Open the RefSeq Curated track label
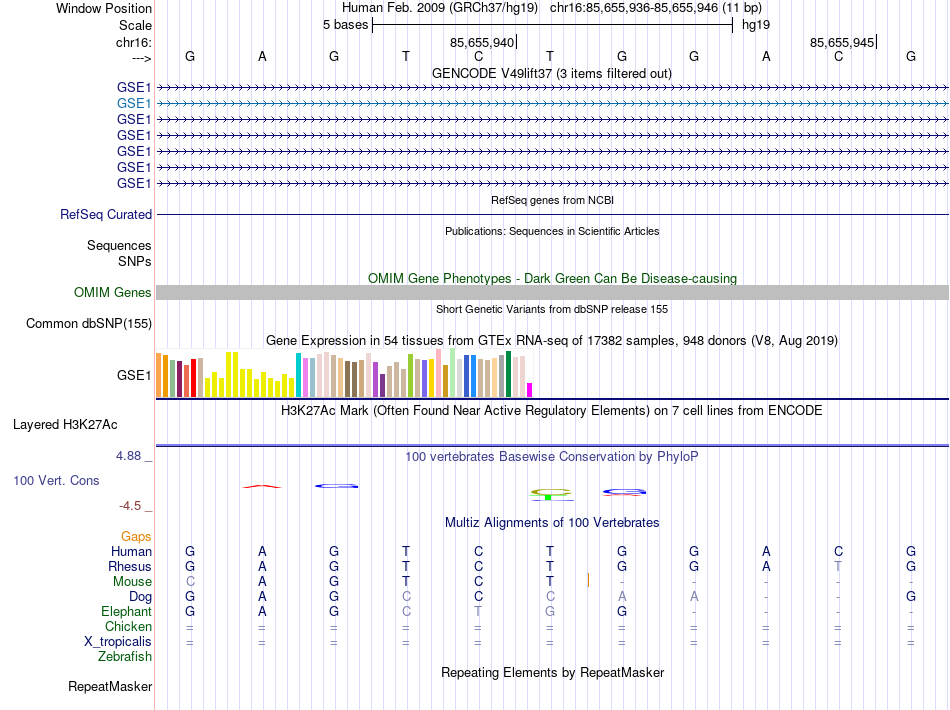This screenshot has height=710, width=950. [106, 214]
